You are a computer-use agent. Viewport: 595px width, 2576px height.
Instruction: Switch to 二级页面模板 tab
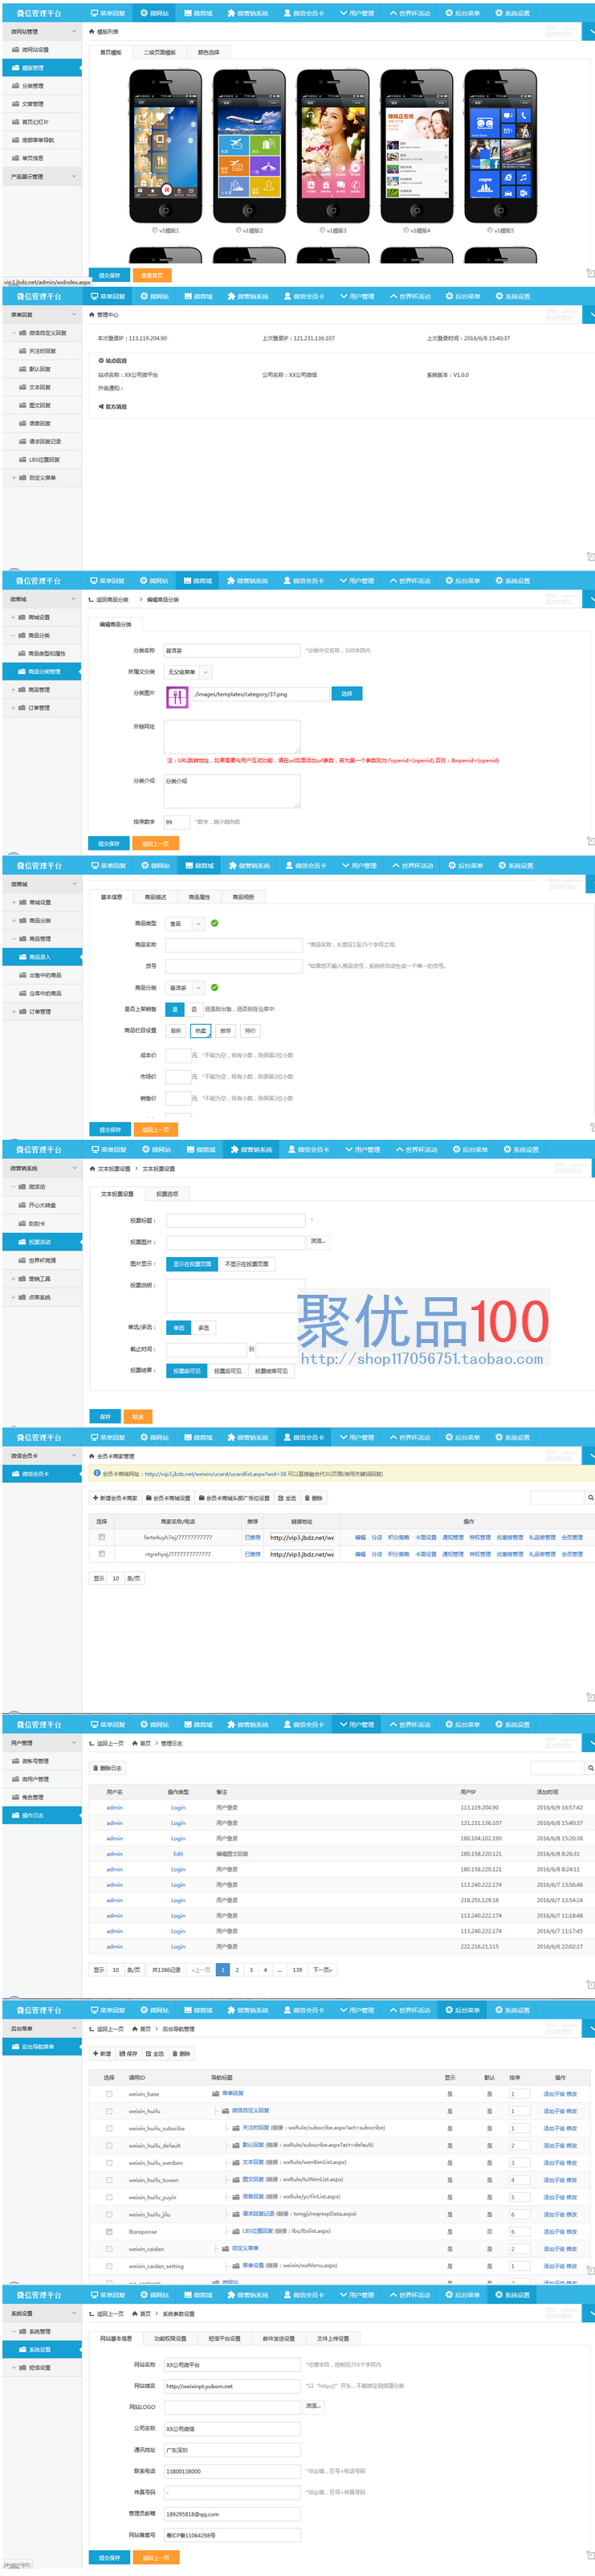pos(159,52)
